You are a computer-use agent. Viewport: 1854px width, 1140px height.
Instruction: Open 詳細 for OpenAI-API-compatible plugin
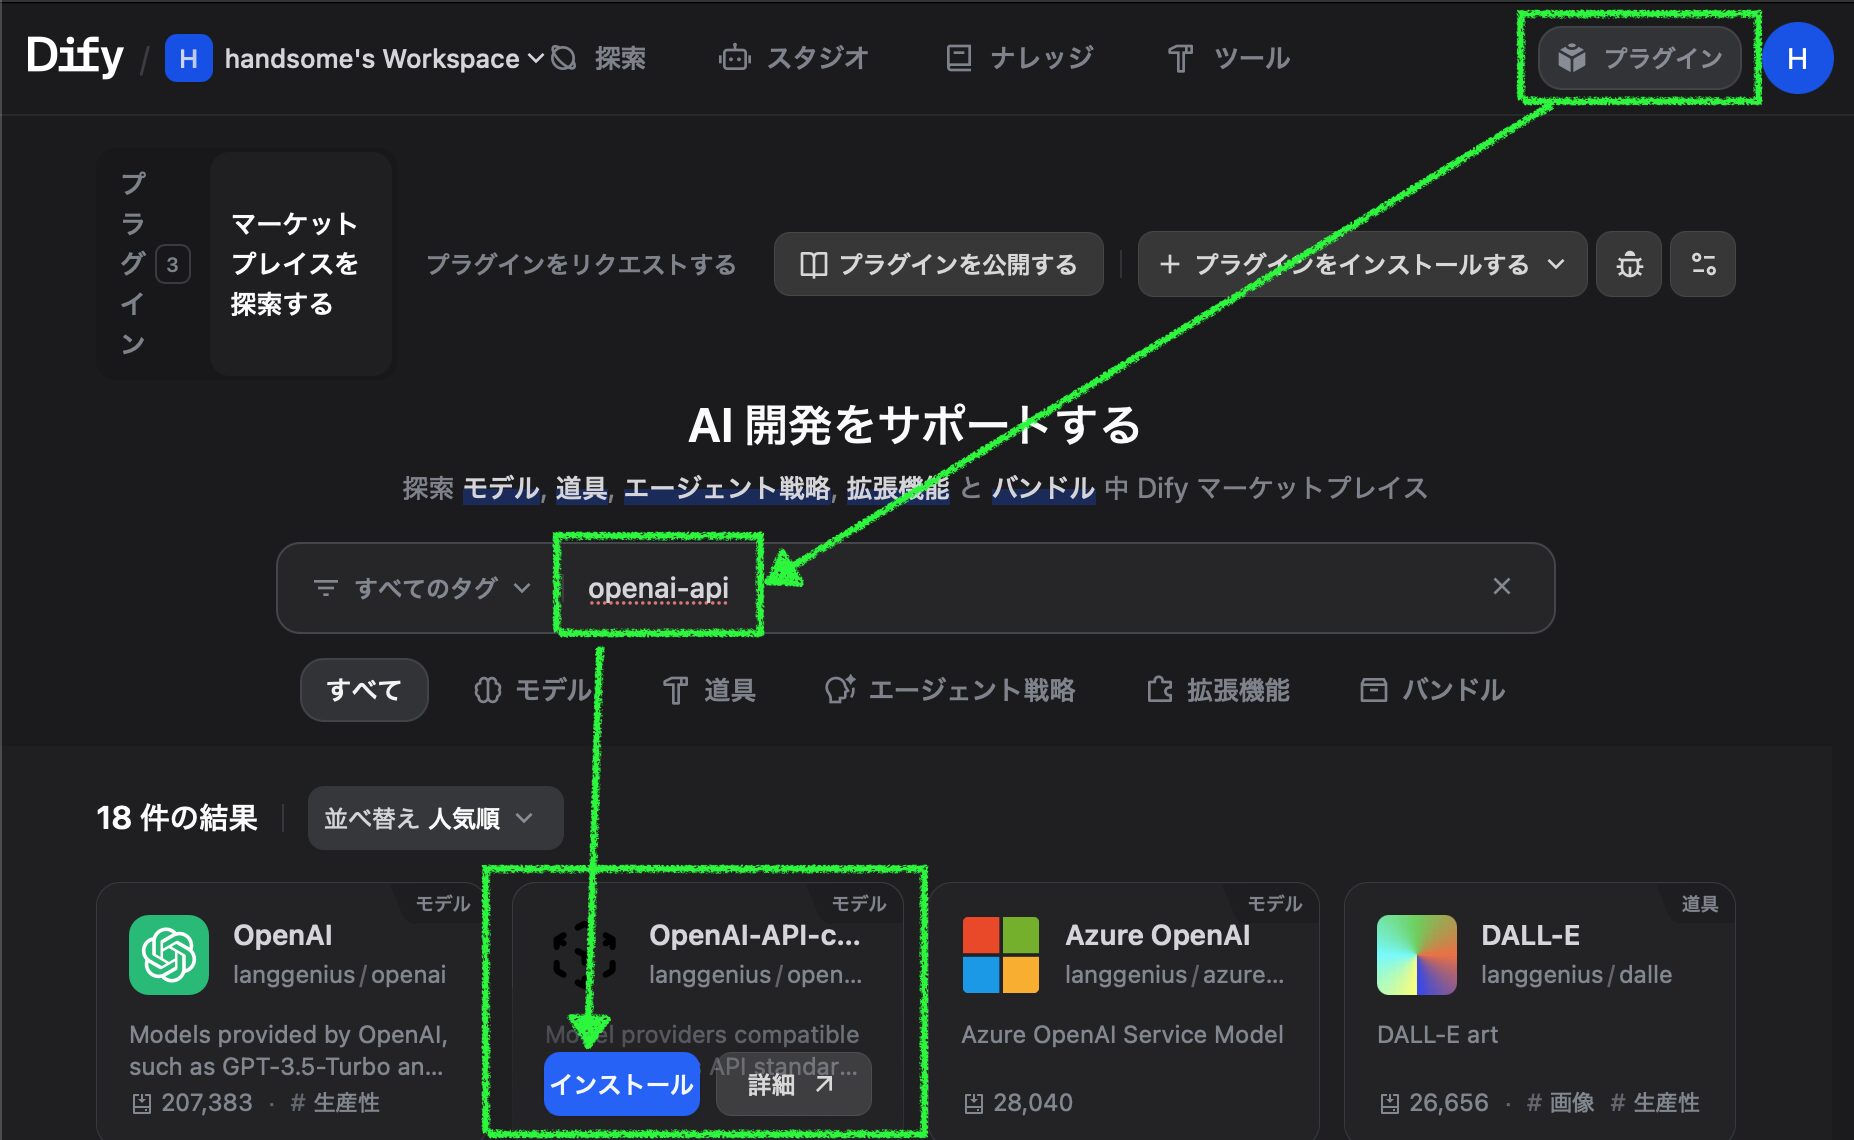(x=792, y=1084)
